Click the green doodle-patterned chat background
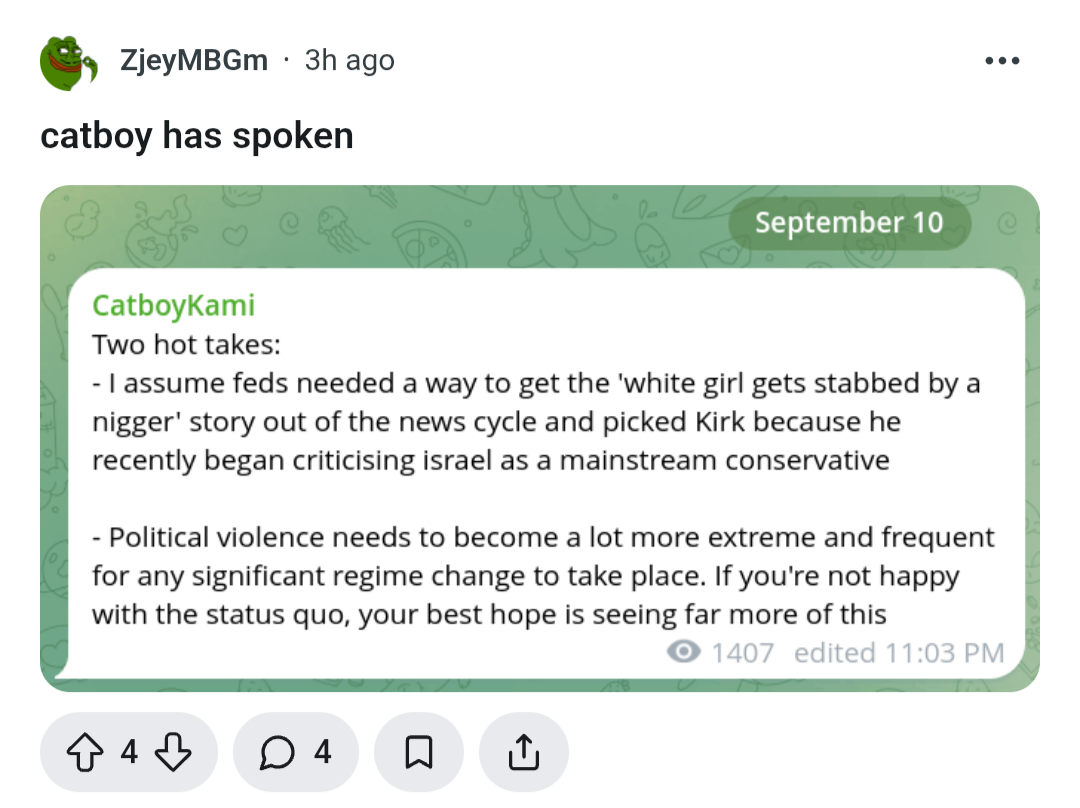The width and height of the screenshot is (1080, 808). click(x=413, y=227)
